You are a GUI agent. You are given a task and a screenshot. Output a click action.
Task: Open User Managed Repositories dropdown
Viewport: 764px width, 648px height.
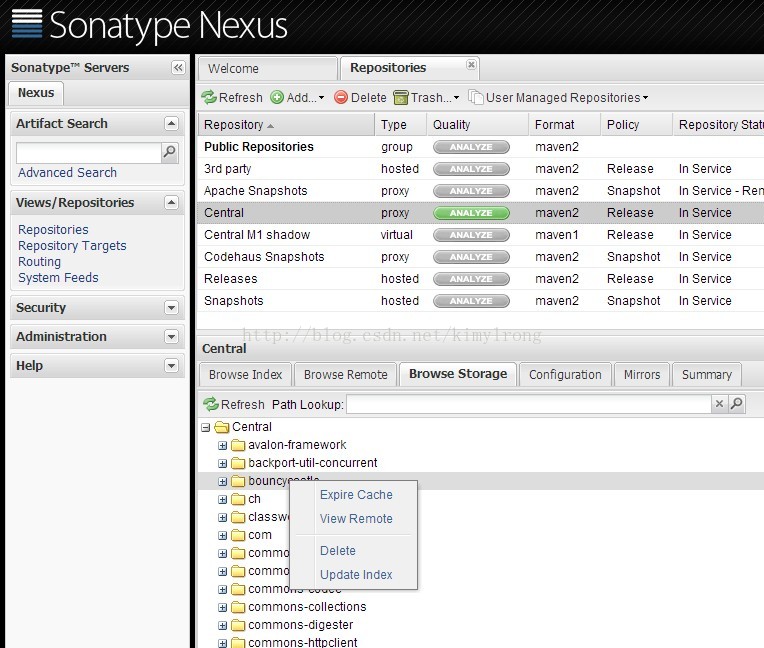pos(558,97)
